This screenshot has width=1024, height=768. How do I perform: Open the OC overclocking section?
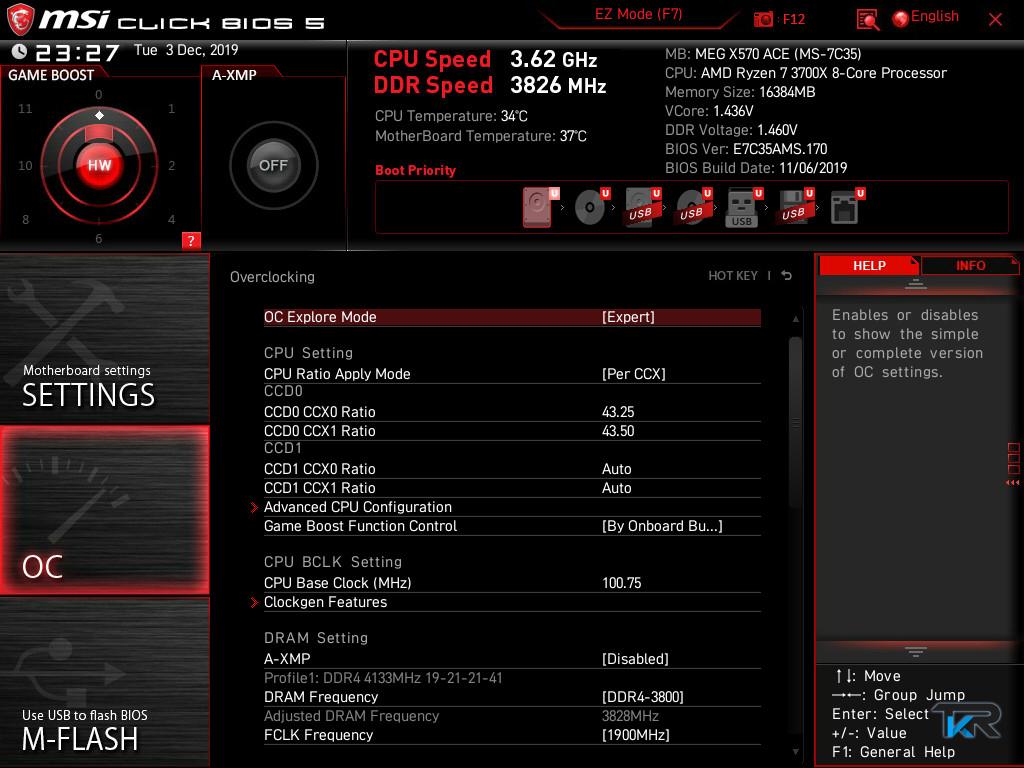(x=104, y=510)
